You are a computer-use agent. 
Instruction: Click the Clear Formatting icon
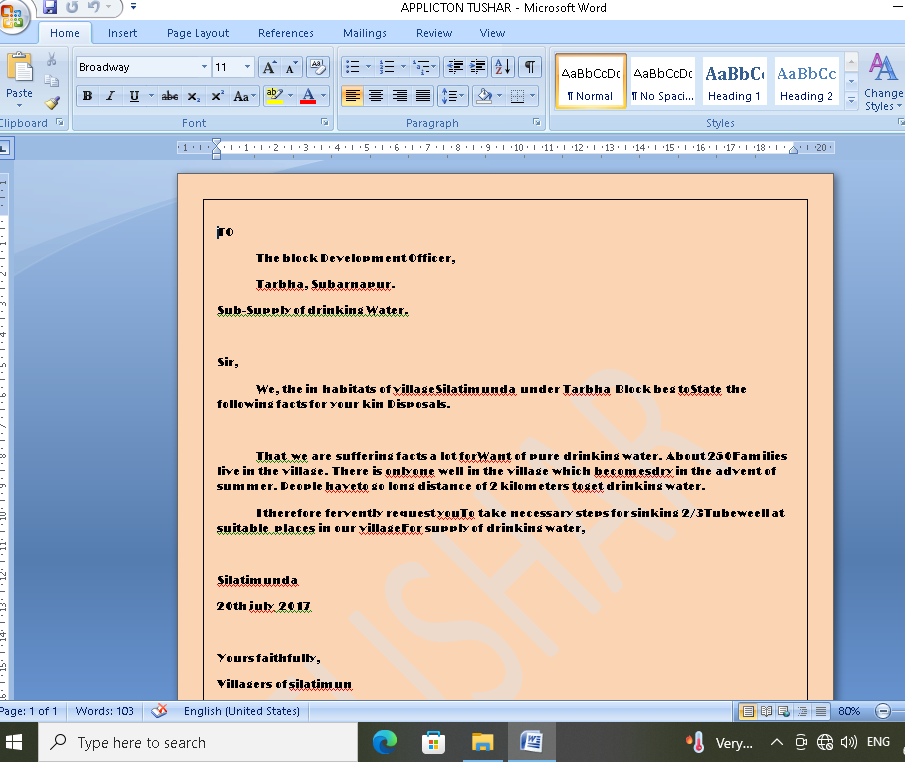[318, 67]
